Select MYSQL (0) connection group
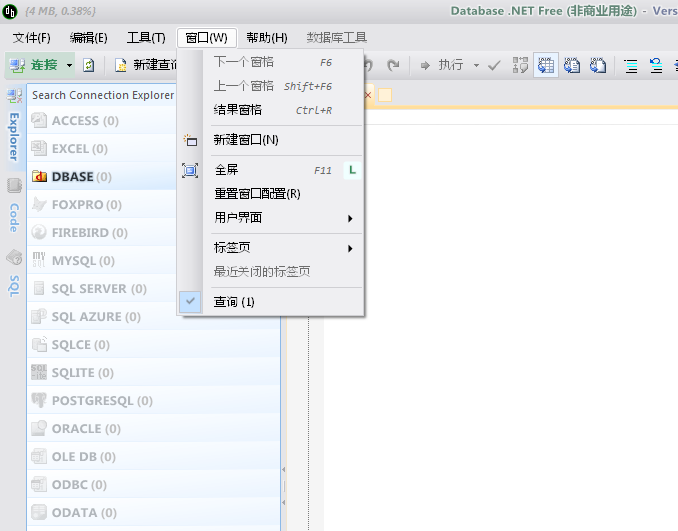 pyautogui.click(x=102, y=261)
